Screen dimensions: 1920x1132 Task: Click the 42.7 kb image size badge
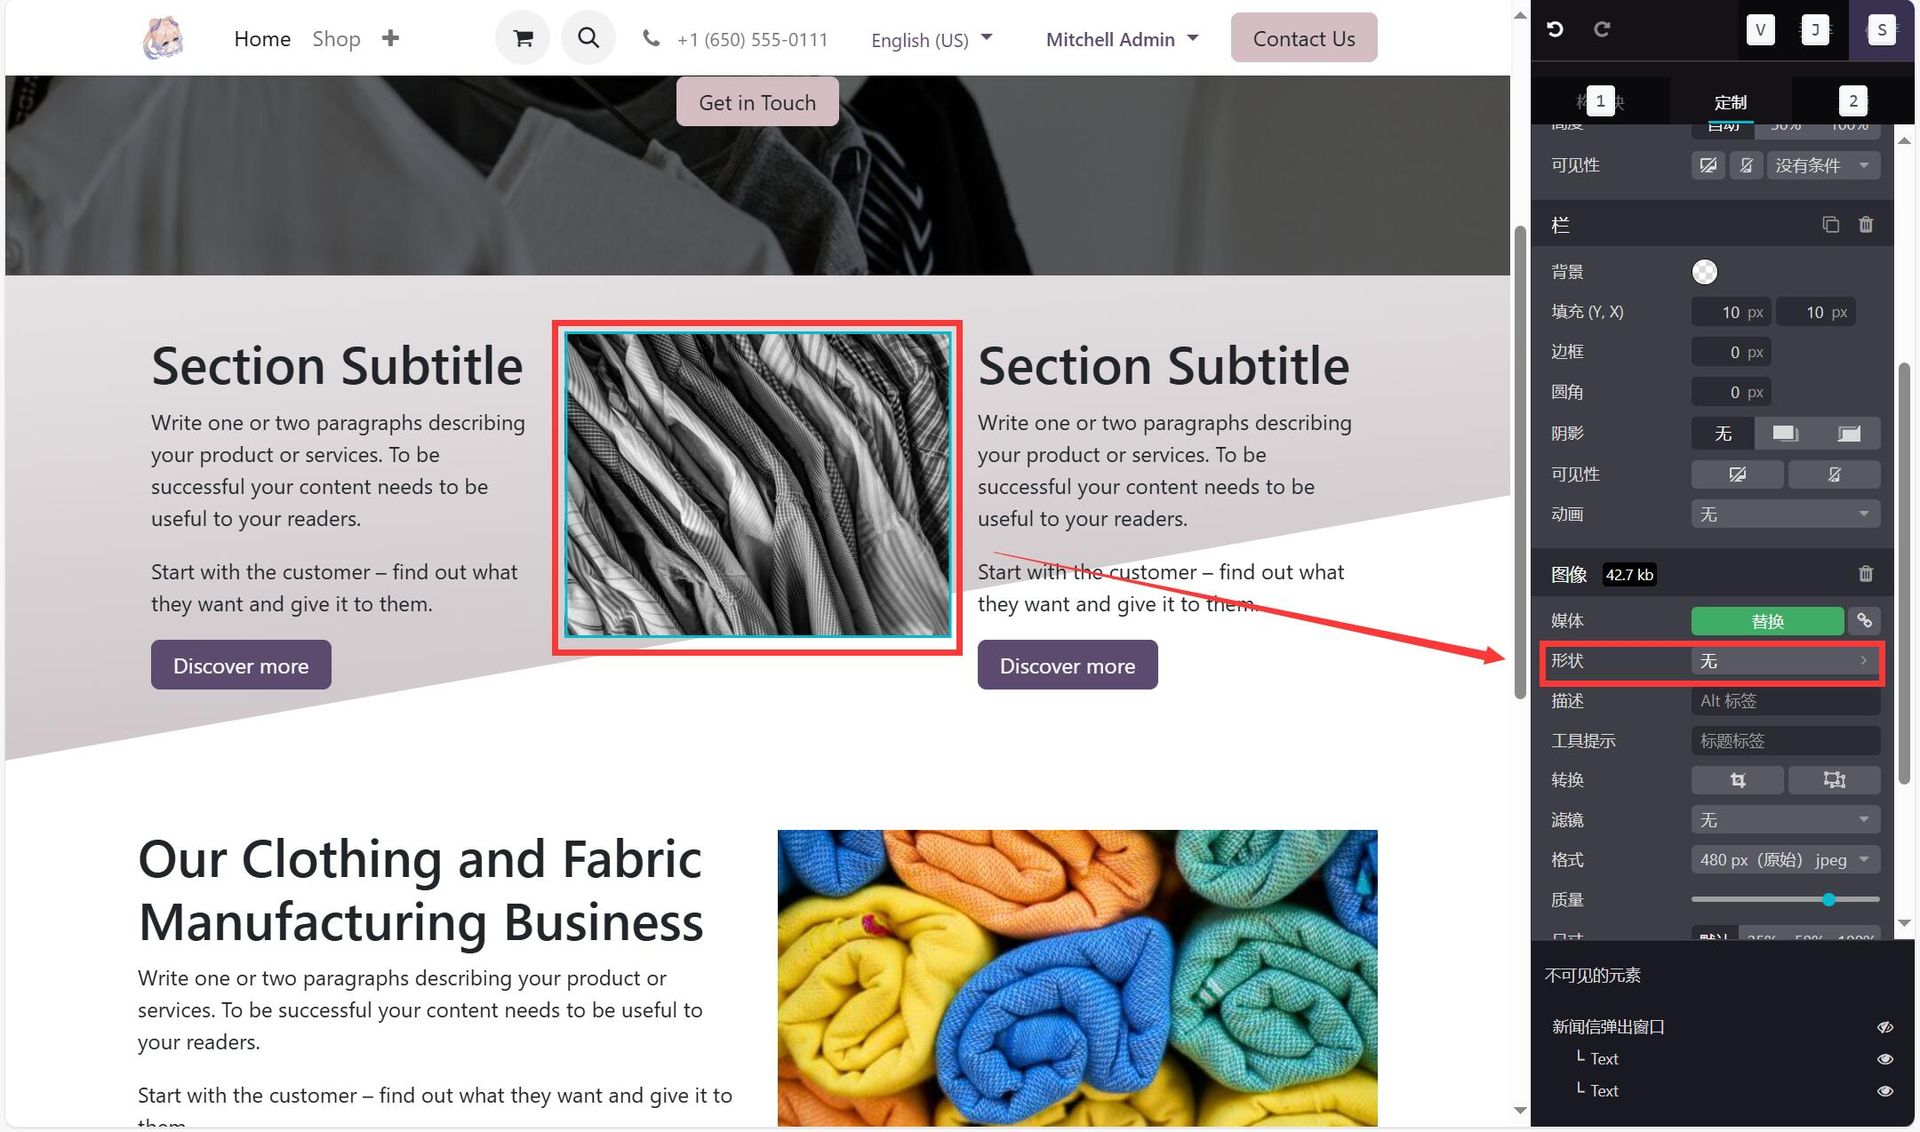pos(1629,574)
